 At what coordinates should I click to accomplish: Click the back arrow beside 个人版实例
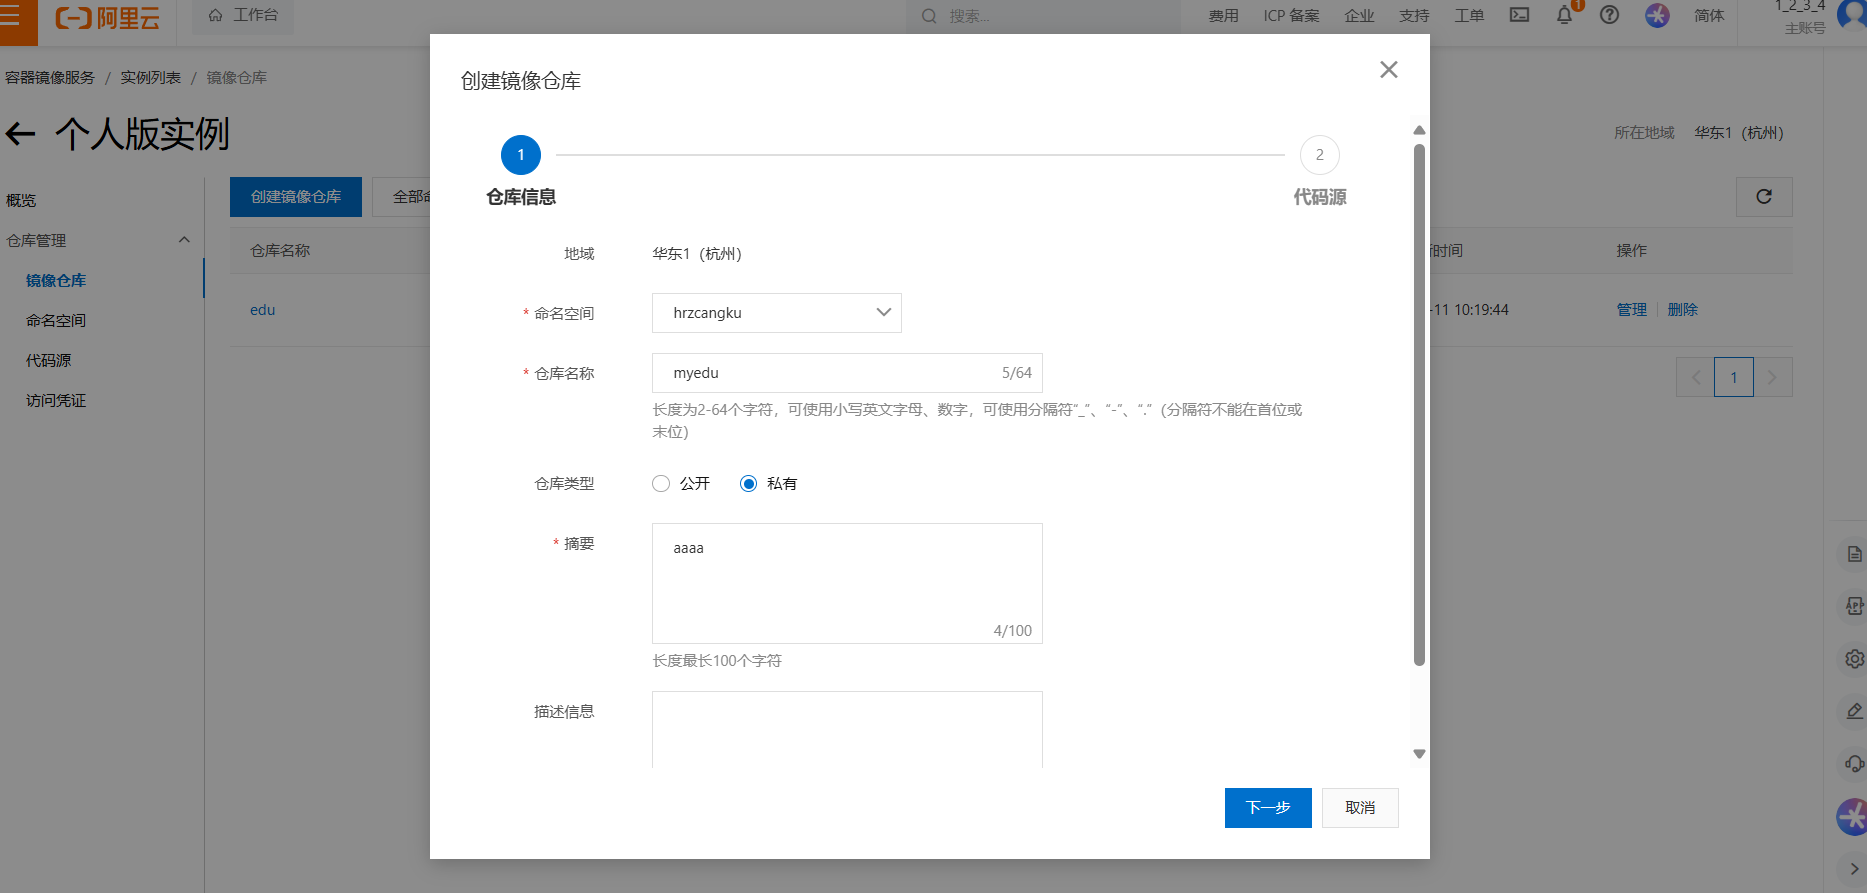[21, 134]
